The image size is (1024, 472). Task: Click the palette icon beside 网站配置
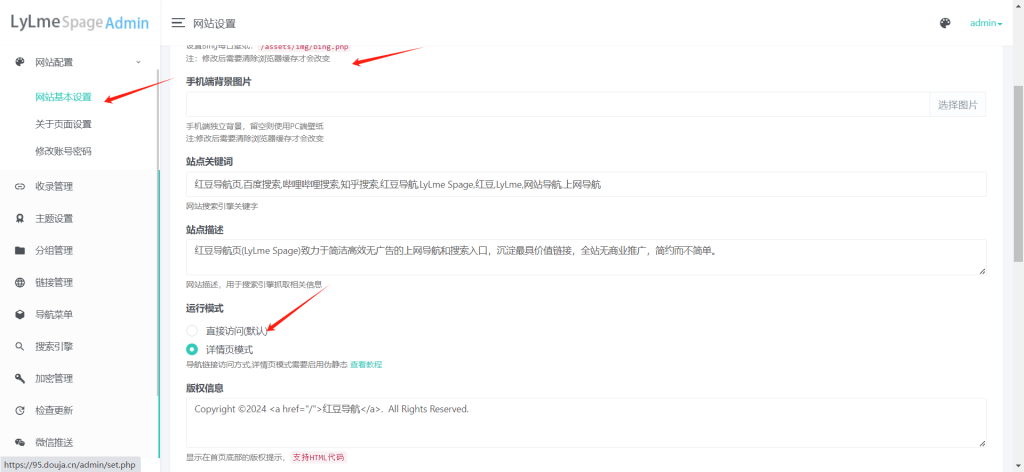click(20, 63)
